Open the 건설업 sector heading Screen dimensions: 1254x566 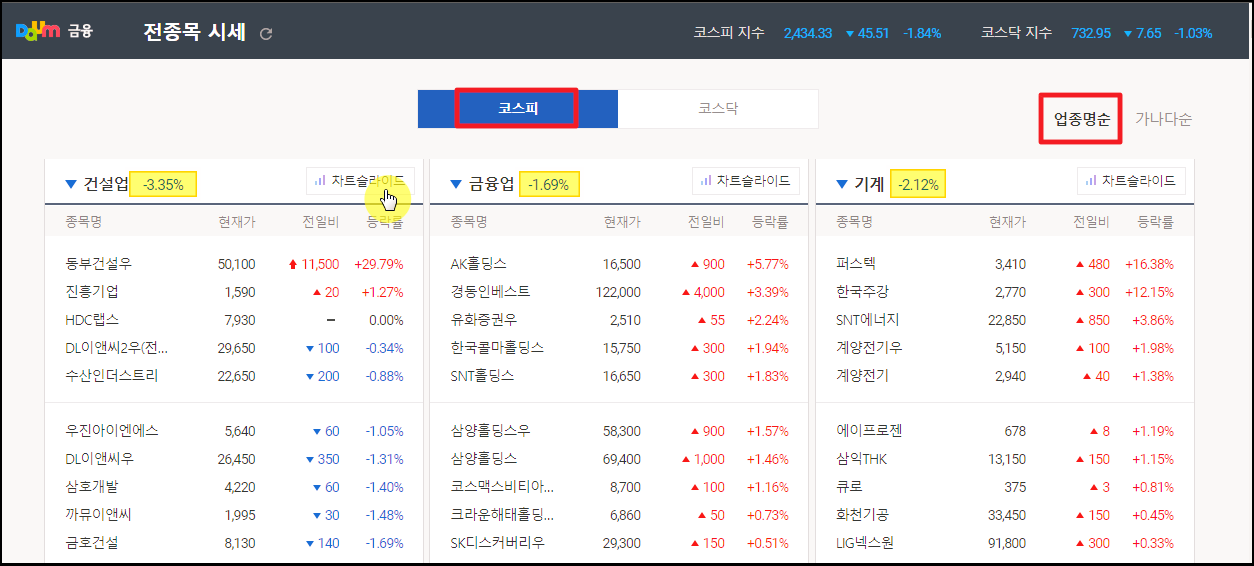pos(106,184)
